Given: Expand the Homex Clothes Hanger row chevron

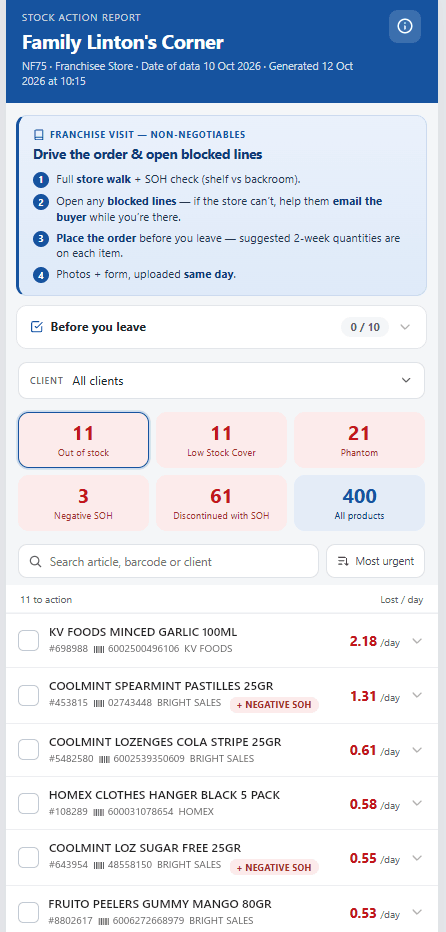Looking at the screenshot, I should [417, 803].
